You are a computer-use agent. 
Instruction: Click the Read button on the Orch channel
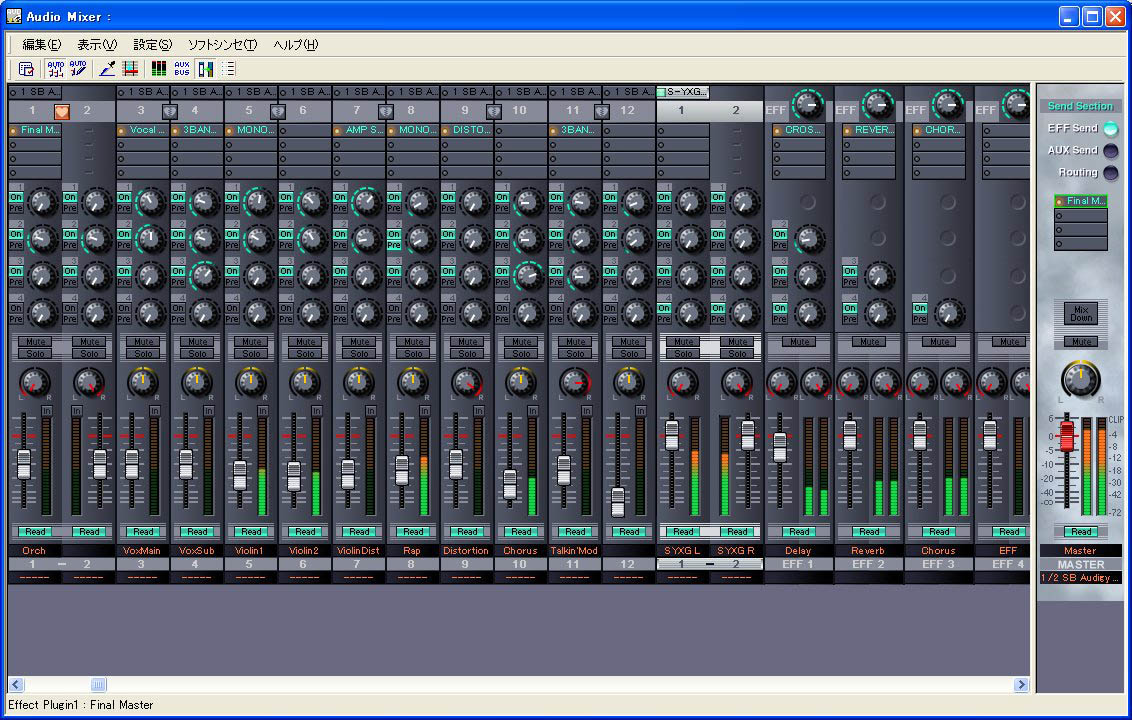coord(34,531)
